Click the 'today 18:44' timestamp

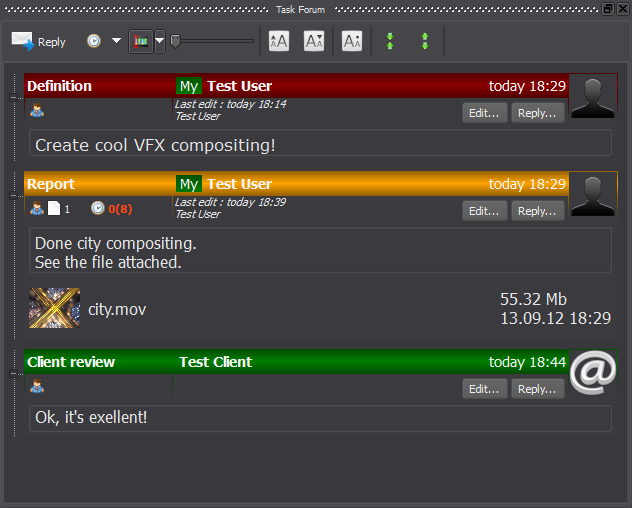(x=527, y=362)
